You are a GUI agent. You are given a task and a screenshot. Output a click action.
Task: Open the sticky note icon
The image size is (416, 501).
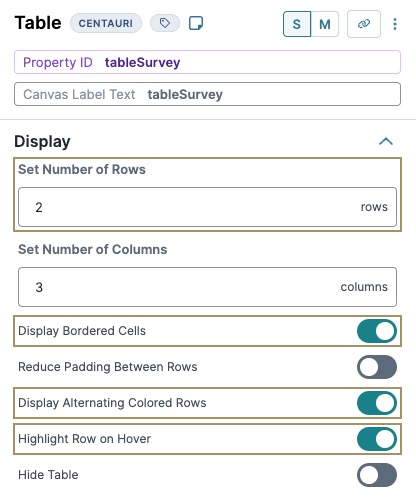tap(196, 23)
